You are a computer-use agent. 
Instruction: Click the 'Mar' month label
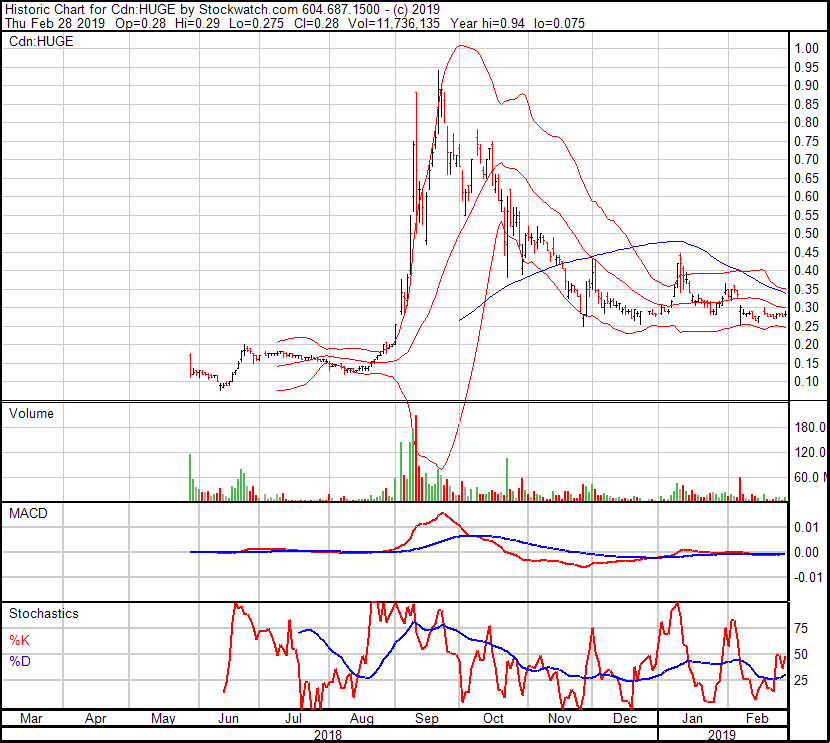(x=31, y=718)
